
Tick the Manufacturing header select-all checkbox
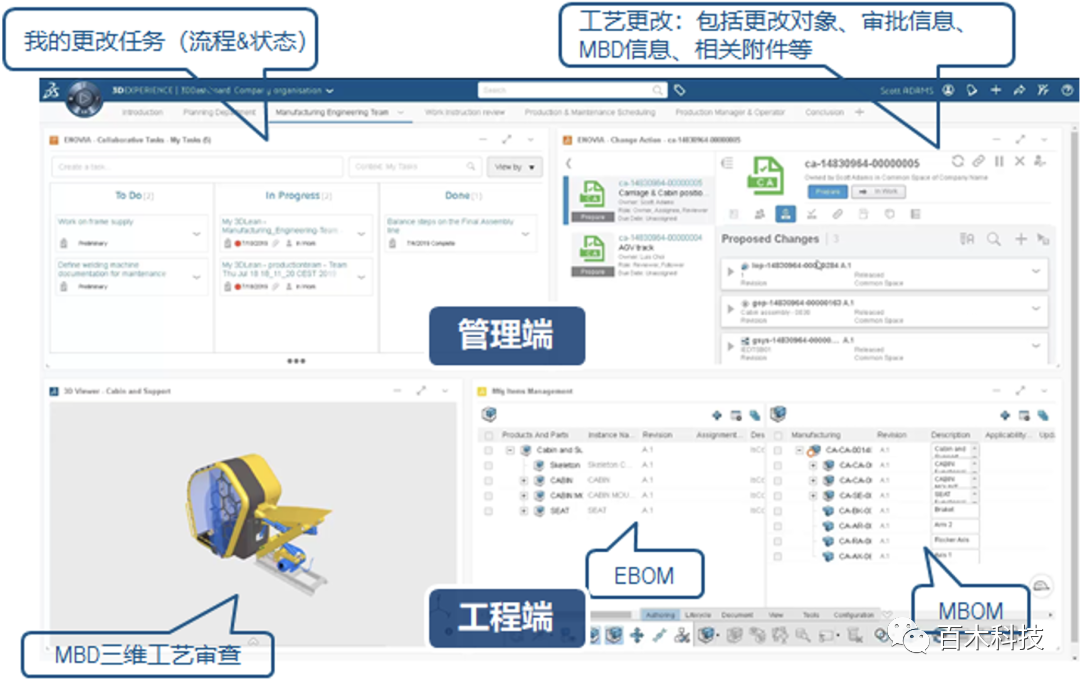click(777, 435)
